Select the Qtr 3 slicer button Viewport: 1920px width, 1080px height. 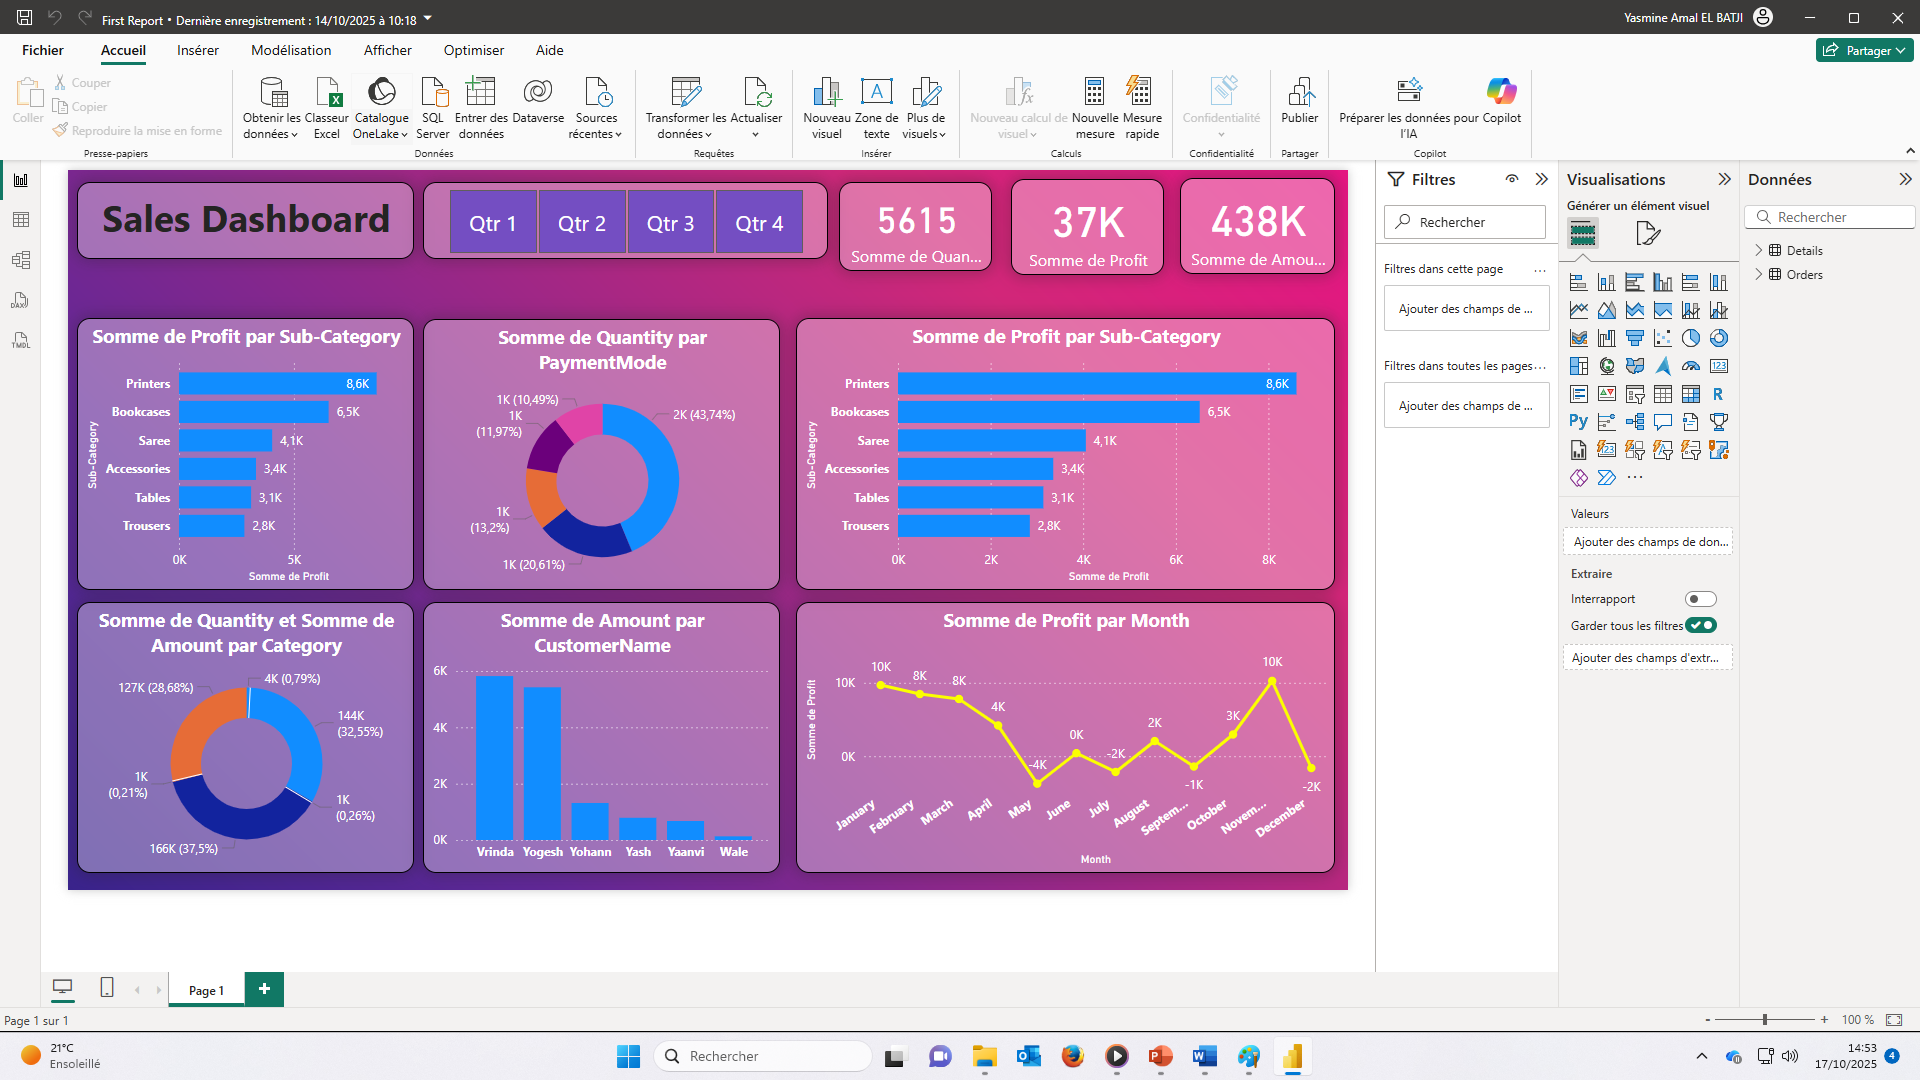tap(670, 223)
